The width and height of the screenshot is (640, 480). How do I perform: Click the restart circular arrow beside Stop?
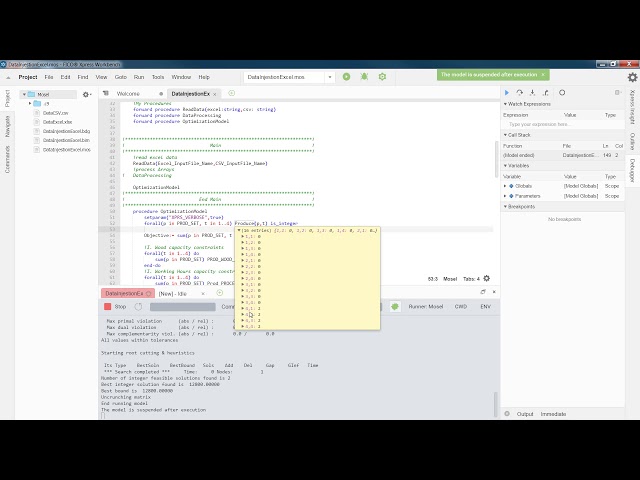(x=138, y=307)
